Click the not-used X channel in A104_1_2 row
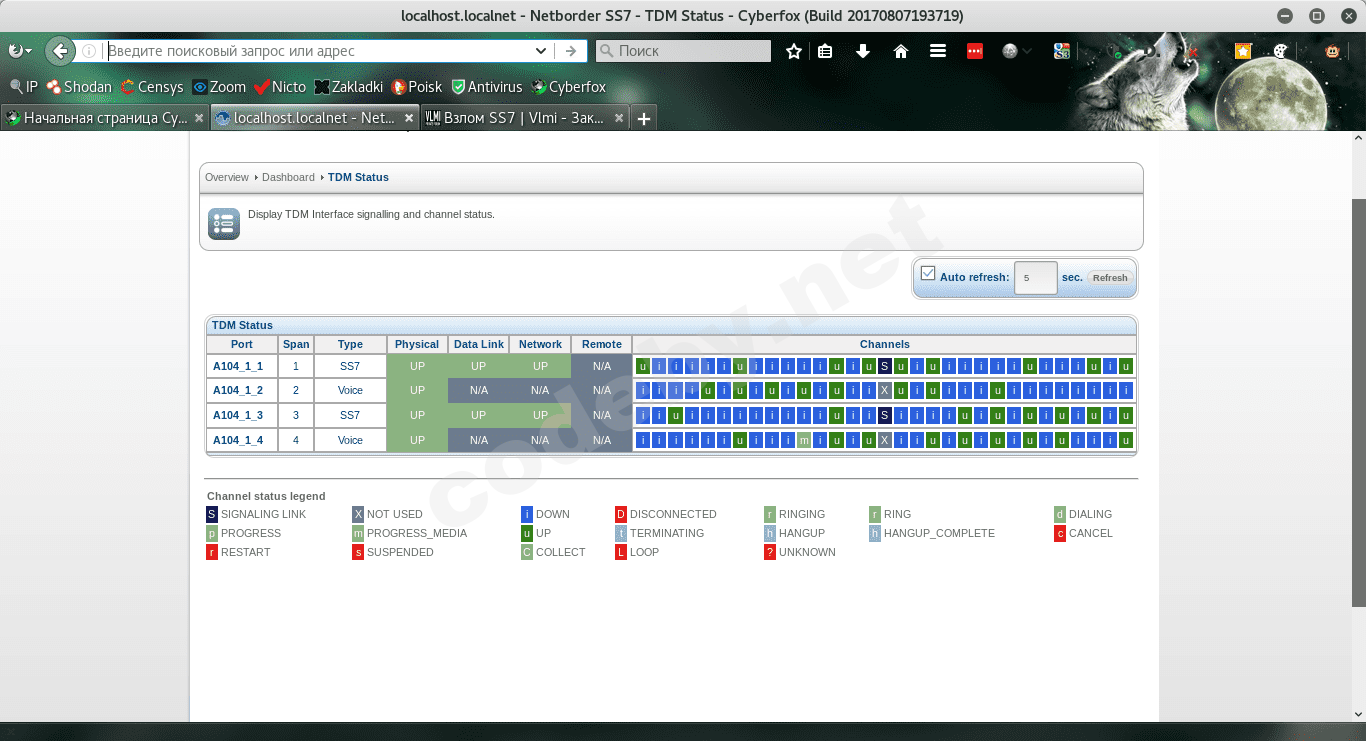Screen dimensions: 1366x741 pos(884,390)
